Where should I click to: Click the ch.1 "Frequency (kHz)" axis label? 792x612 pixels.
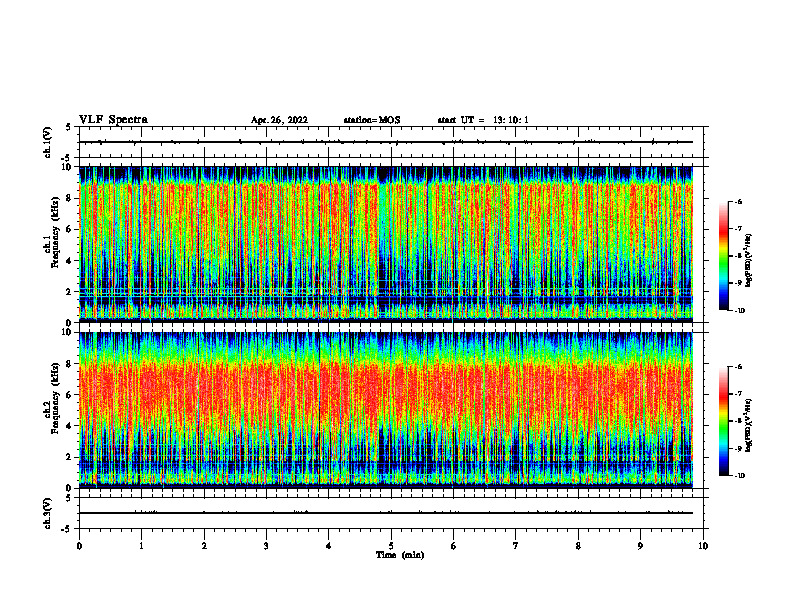click(54, 233)
